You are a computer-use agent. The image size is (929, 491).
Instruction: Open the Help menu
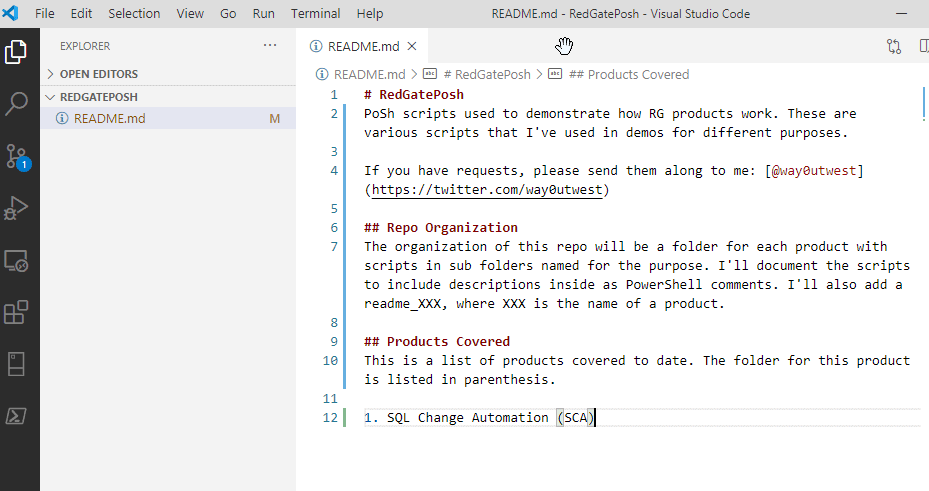(x=370, y=13)
